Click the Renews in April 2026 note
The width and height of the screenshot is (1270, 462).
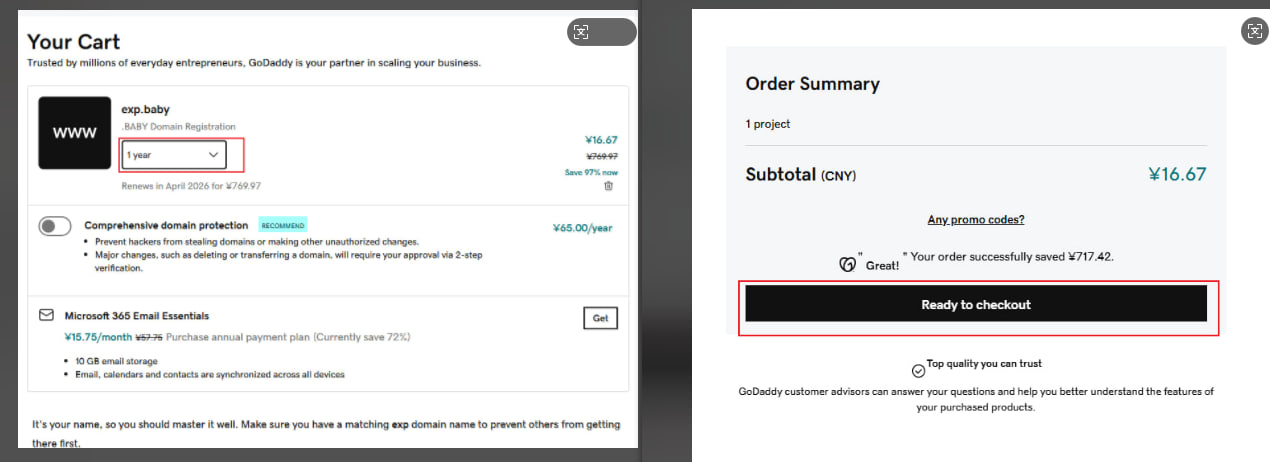point(191,186)
